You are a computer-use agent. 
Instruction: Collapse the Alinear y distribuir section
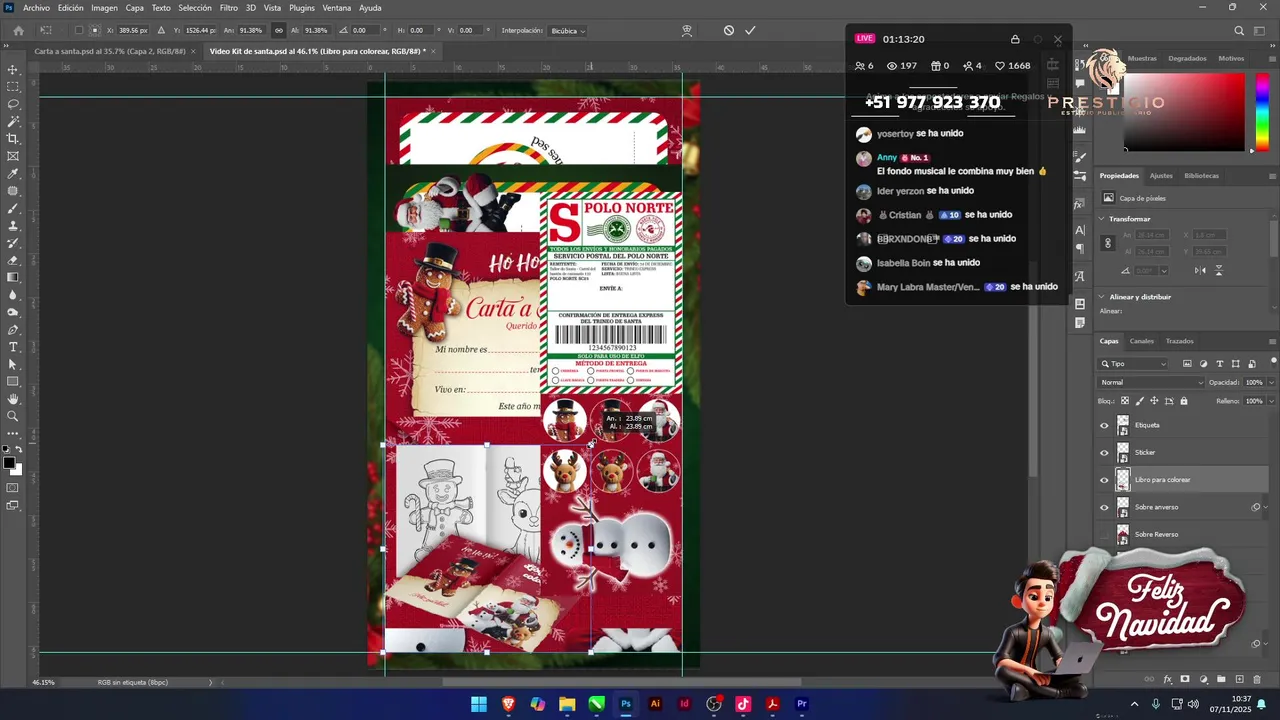[1102, 297]
